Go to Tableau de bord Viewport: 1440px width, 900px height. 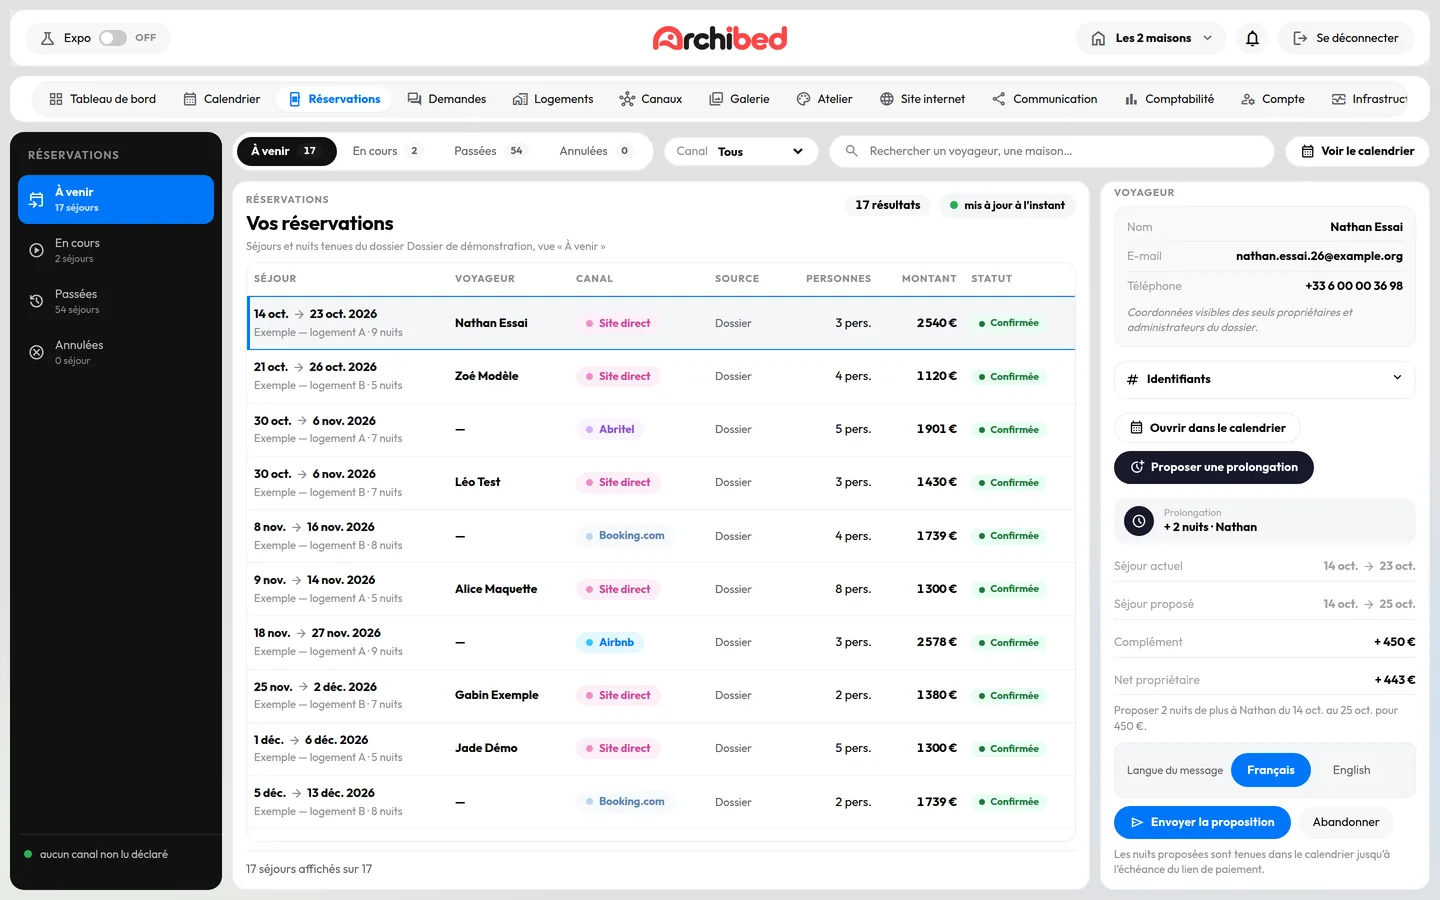pos(103,99)
